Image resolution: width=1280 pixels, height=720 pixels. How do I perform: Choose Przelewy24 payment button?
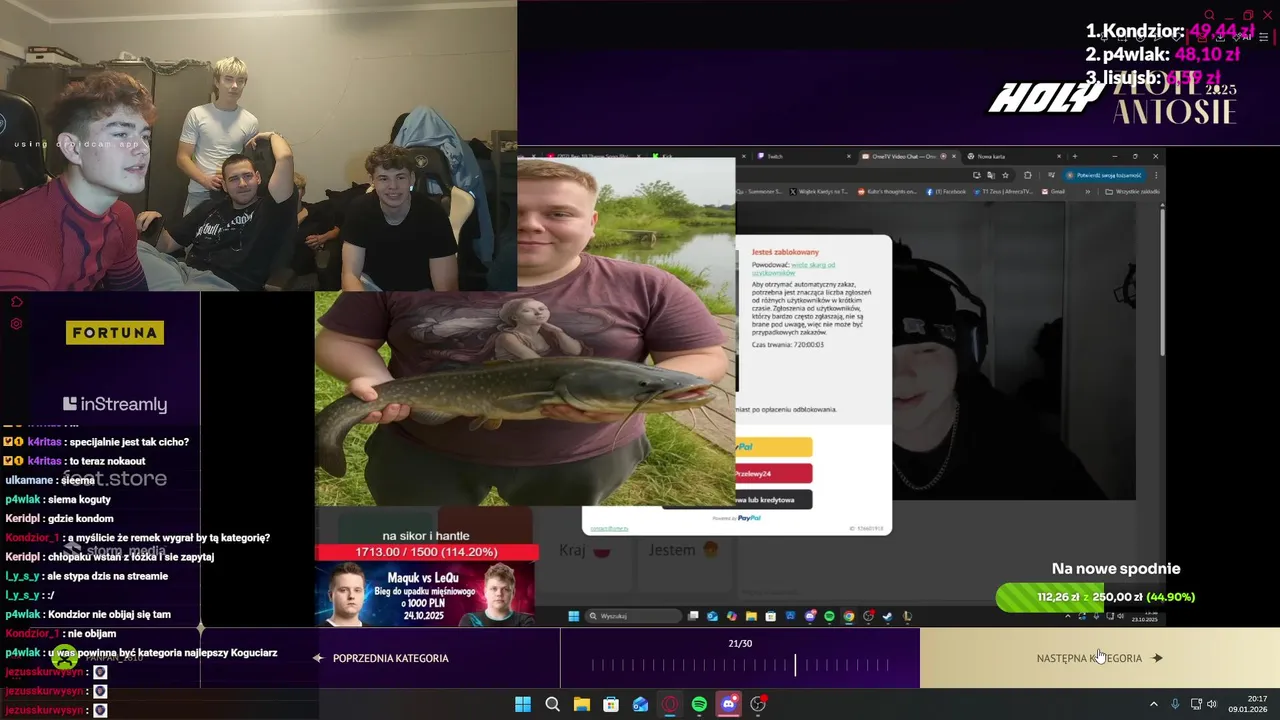772,473
